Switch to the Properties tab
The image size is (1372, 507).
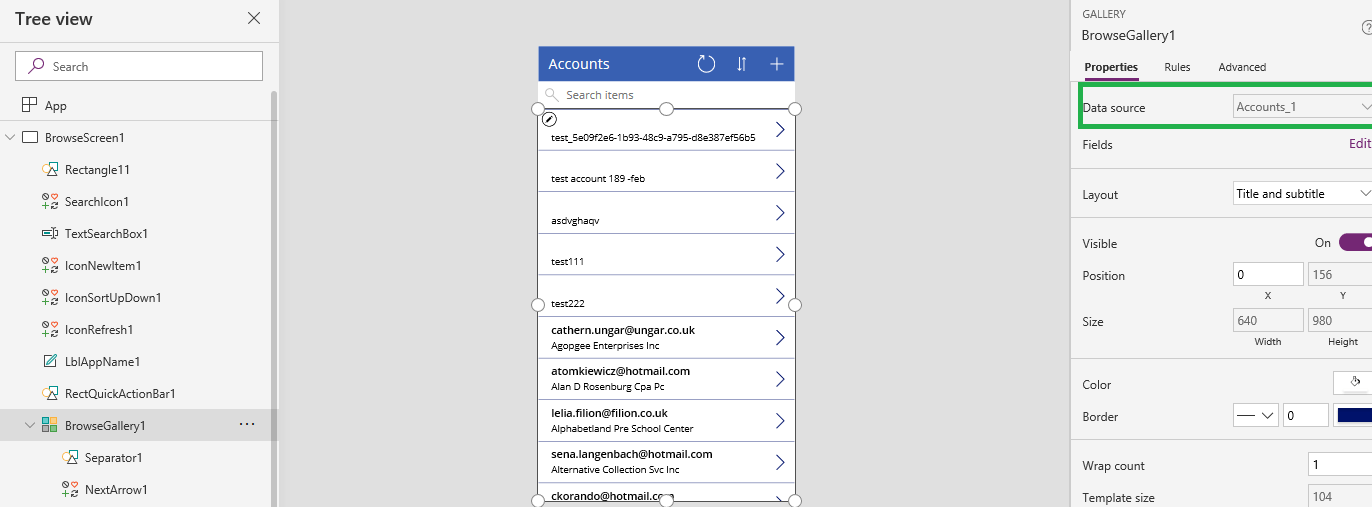[x=1111, y=67]
